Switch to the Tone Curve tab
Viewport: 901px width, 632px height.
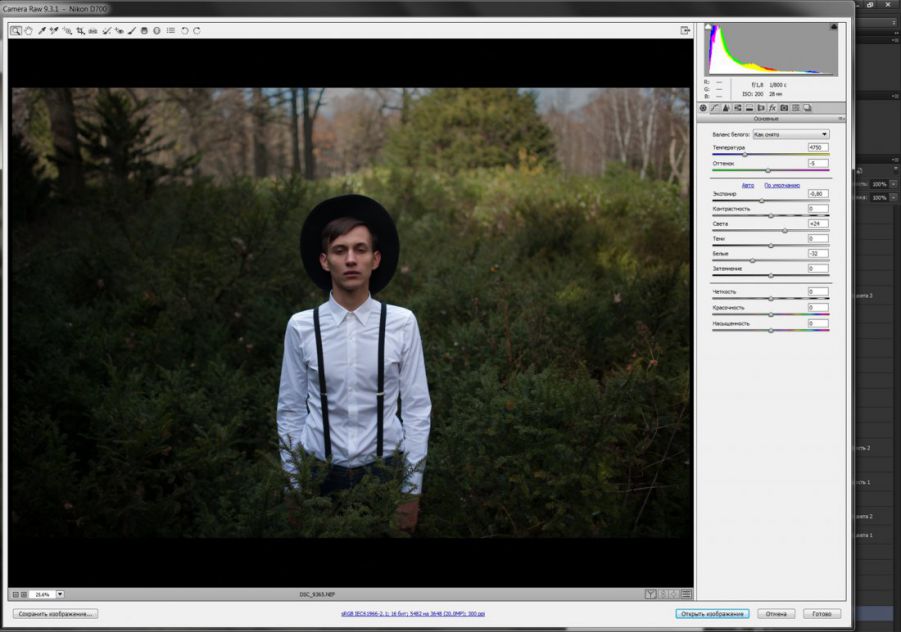[x=714, y=107]
